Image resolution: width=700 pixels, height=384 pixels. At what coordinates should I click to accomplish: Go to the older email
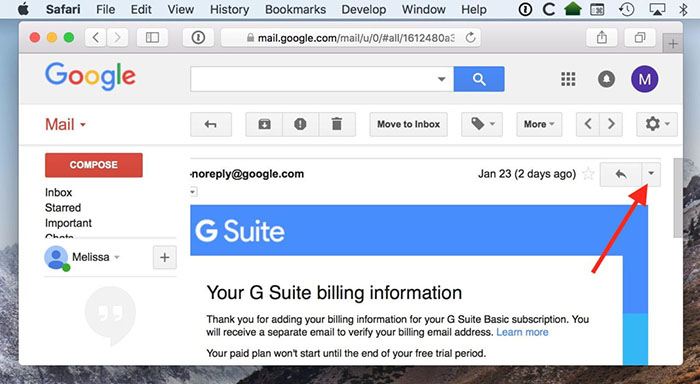pos(612,124)
